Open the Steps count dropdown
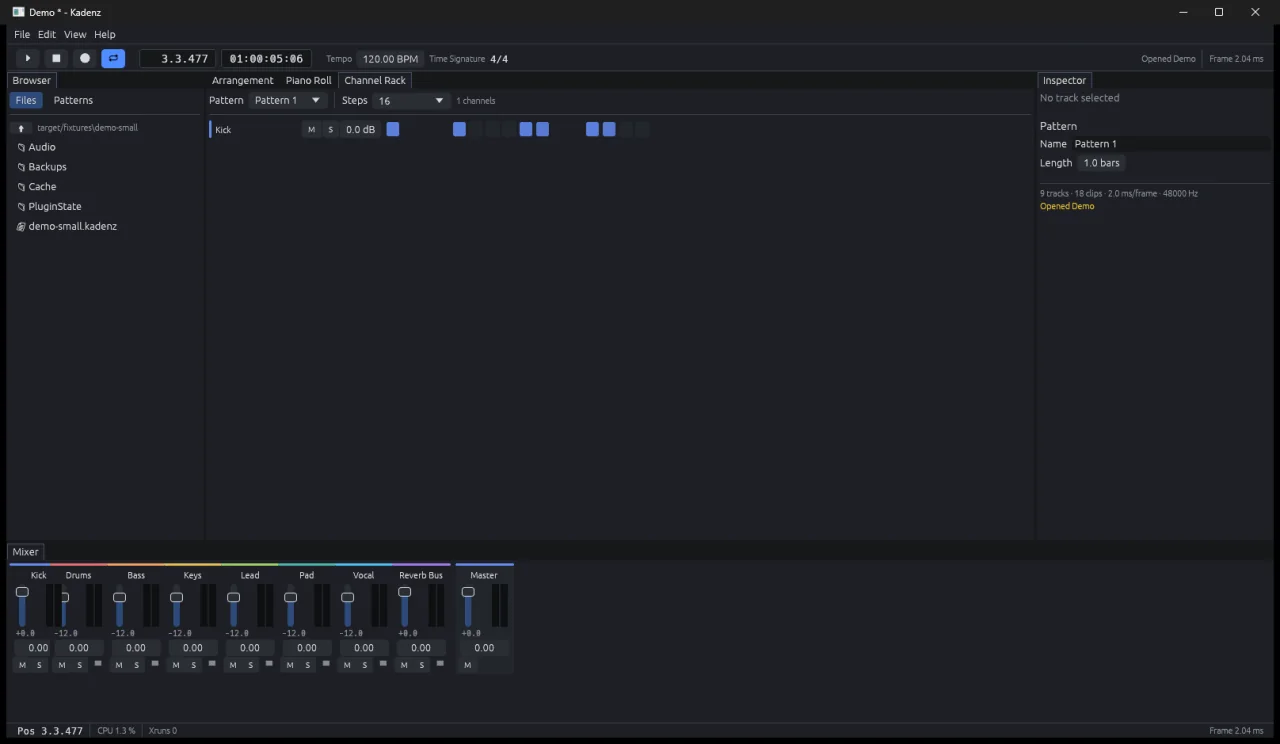Screen dimensions: 1280x744 tap(412, 101)
